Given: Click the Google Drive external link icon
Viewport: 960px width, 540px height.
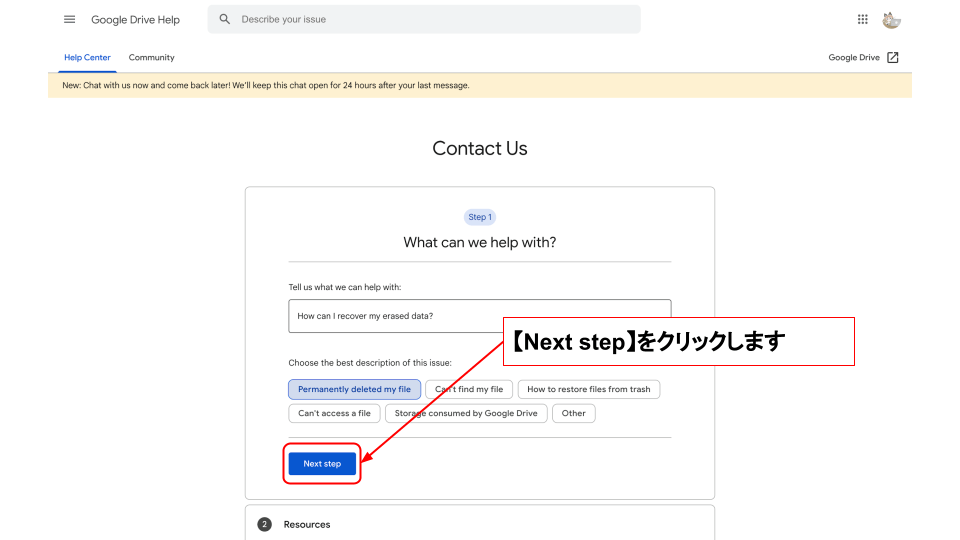Looking at the screenshot, I should [x=893, y=58].
